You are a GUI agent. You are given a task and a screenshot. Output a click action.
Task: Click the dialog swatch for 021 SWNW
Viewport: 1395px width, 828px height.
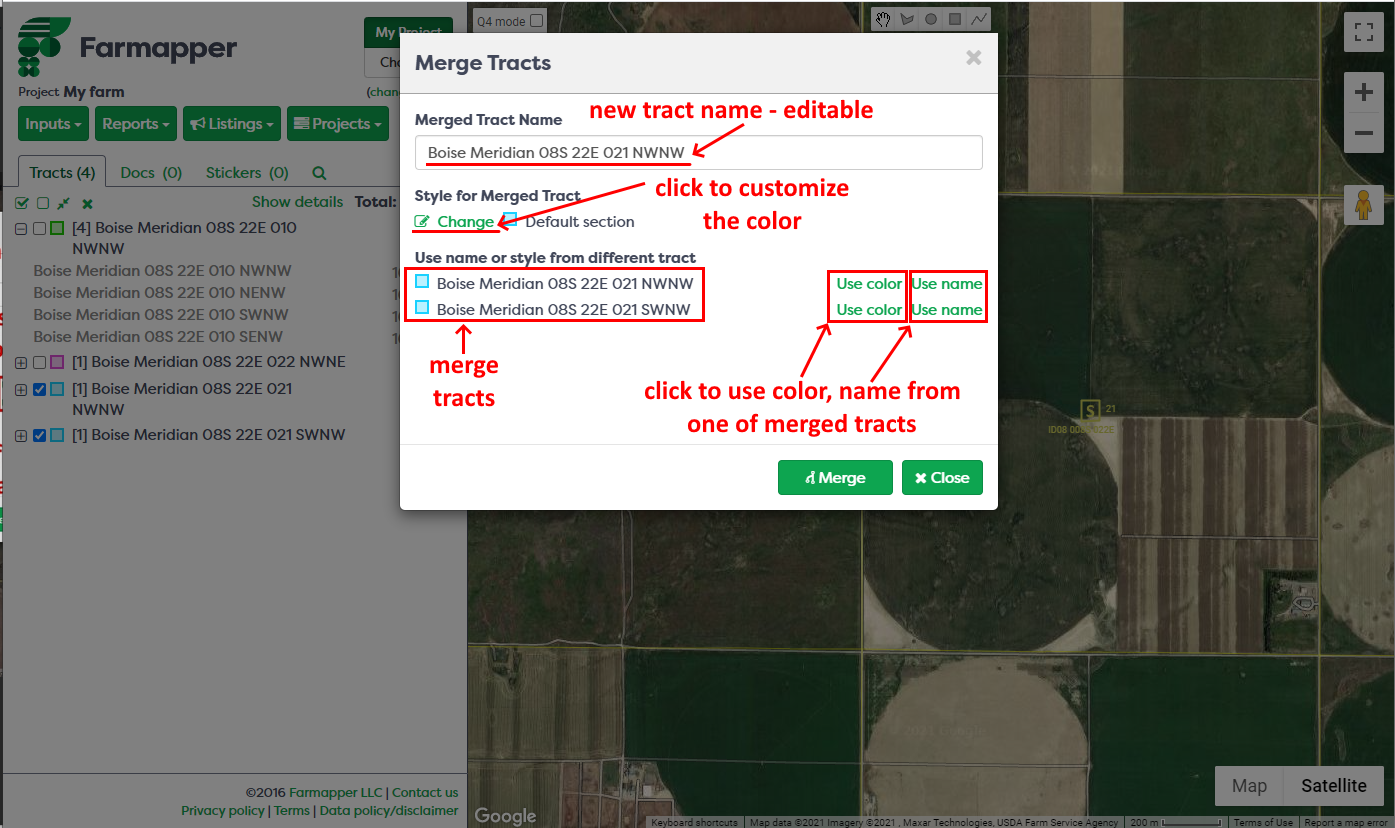tap(422, 308)
